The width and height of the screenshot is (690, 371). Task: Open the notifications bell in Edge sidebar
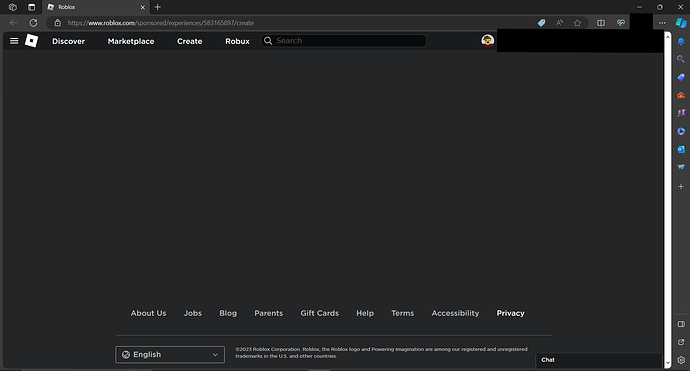(x=681, y=41)
